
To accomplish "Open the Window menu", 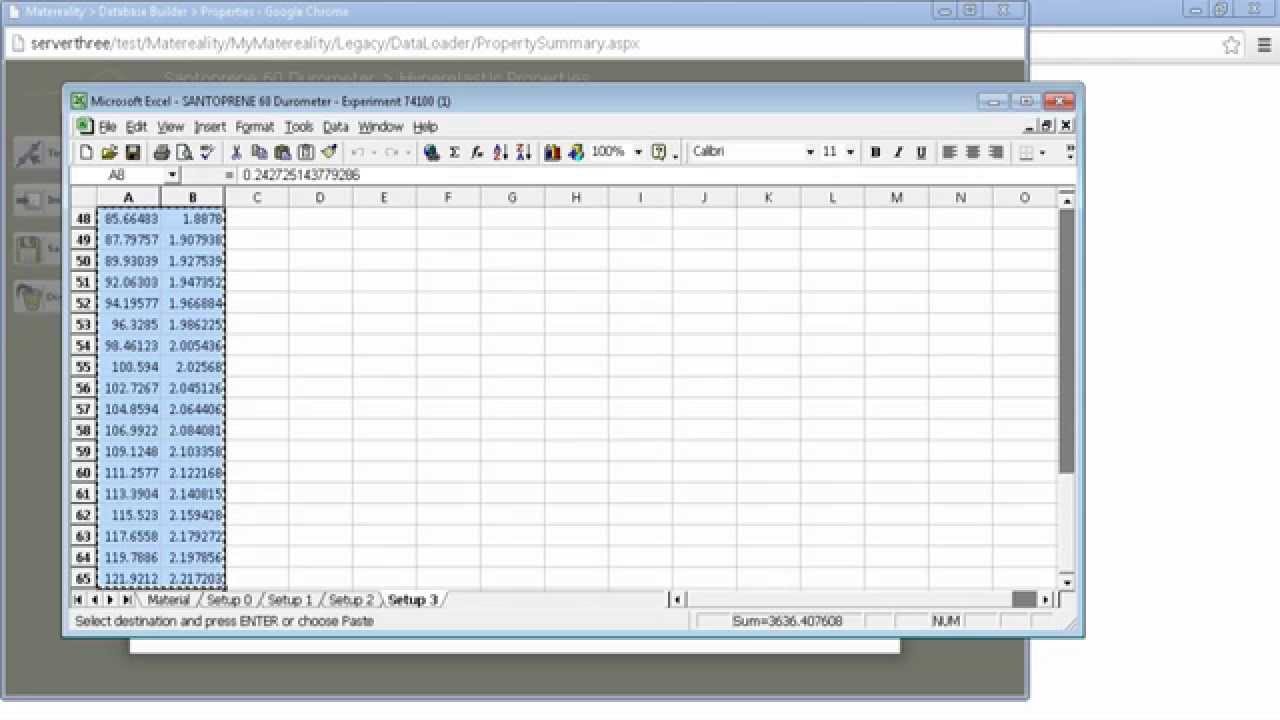I will [x=381, y=127].
